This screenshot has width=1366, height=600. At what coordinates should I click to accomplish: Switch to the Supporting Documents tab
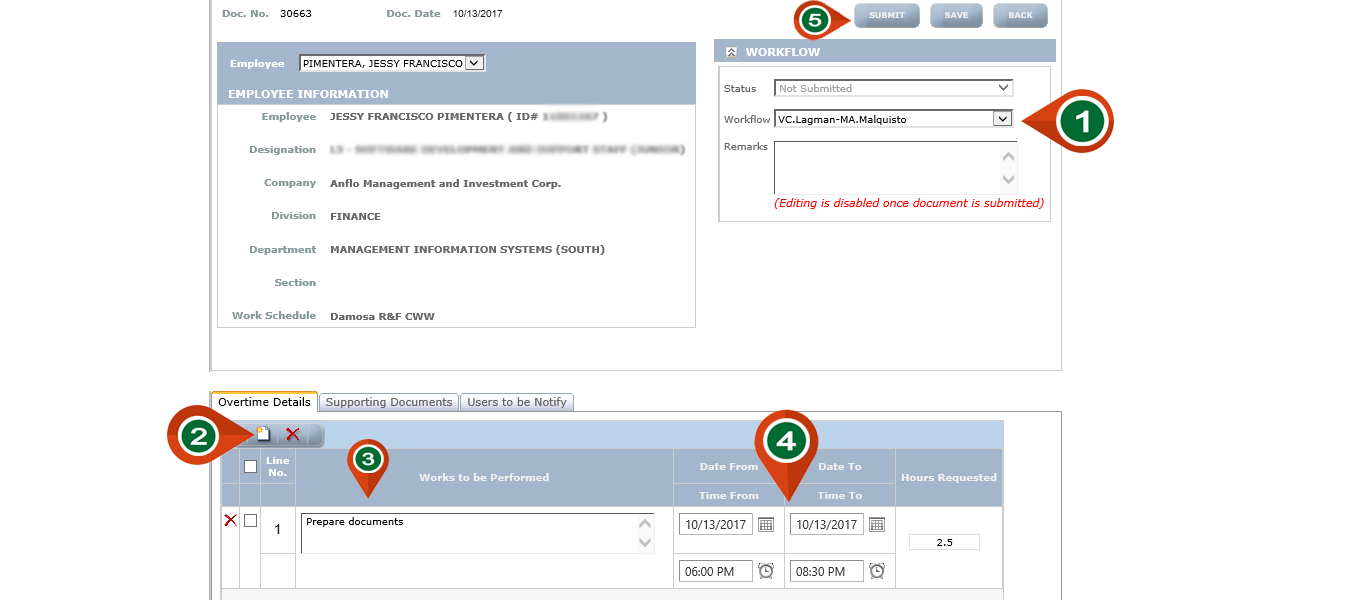[x=389, y=402]
